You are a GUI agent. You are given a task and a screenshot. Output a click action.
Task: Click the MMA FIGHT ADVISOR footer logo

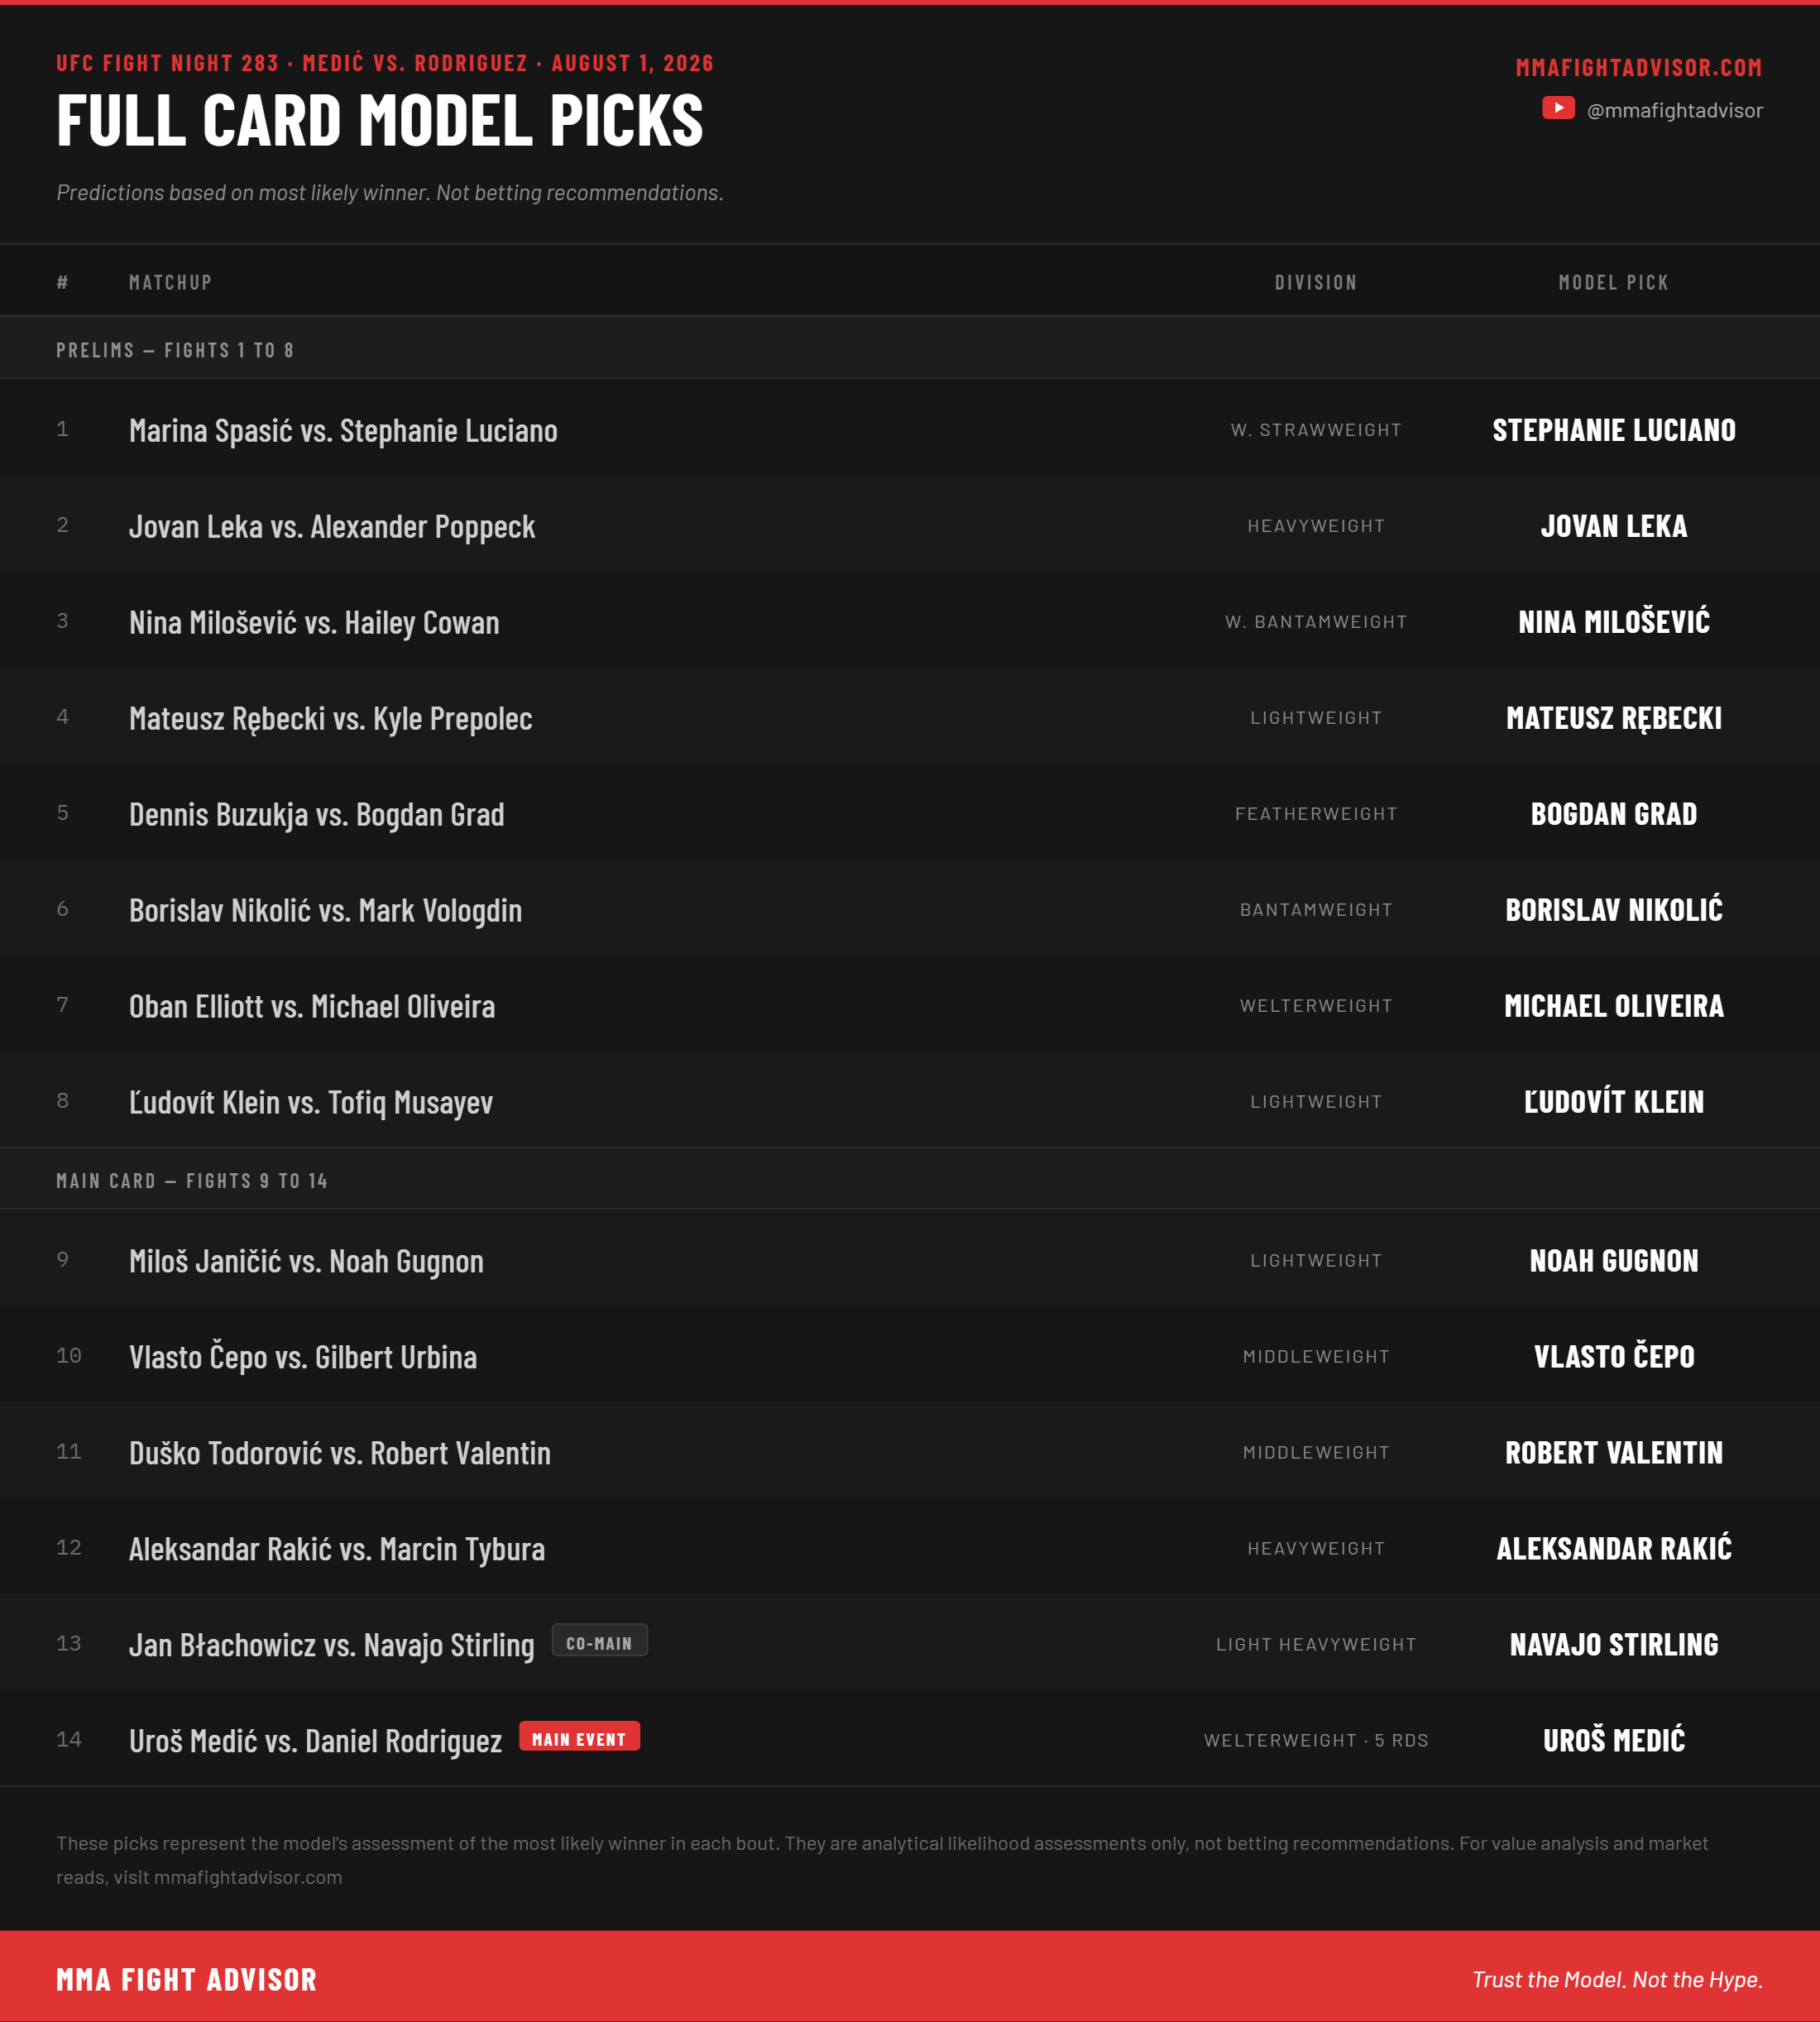186,1979
